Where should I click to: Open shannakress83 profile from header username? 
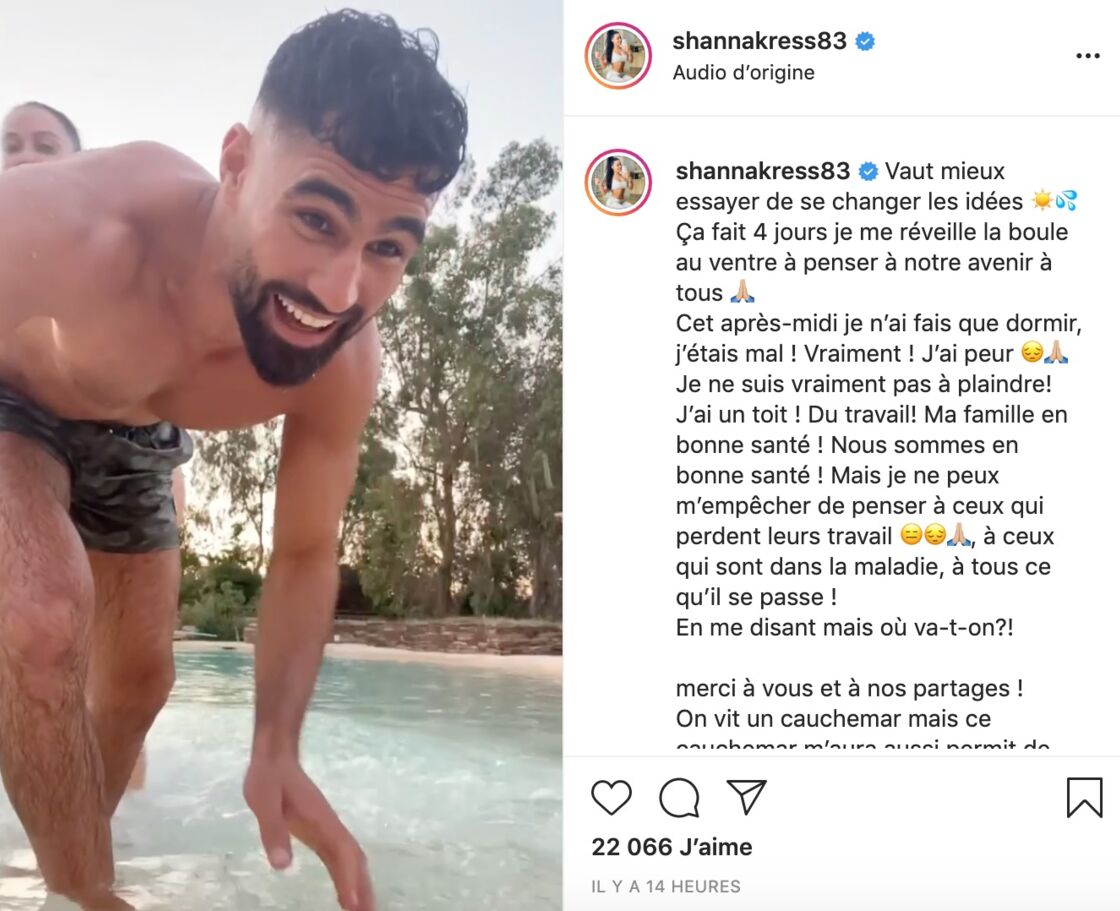[759, 41]
